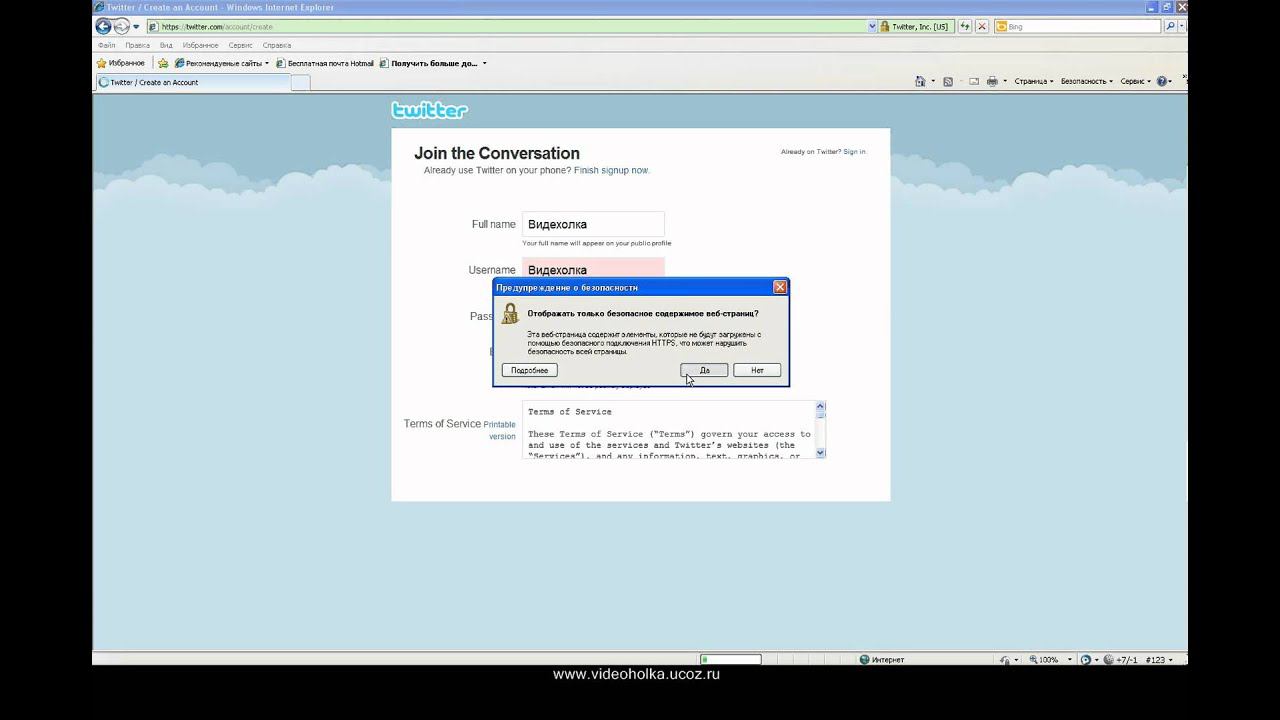Image resolution: width=1280 pixels, height=720 pixels.
Task: Open the Безопасность command bar menu
Action: click(x=1087, y=81)
